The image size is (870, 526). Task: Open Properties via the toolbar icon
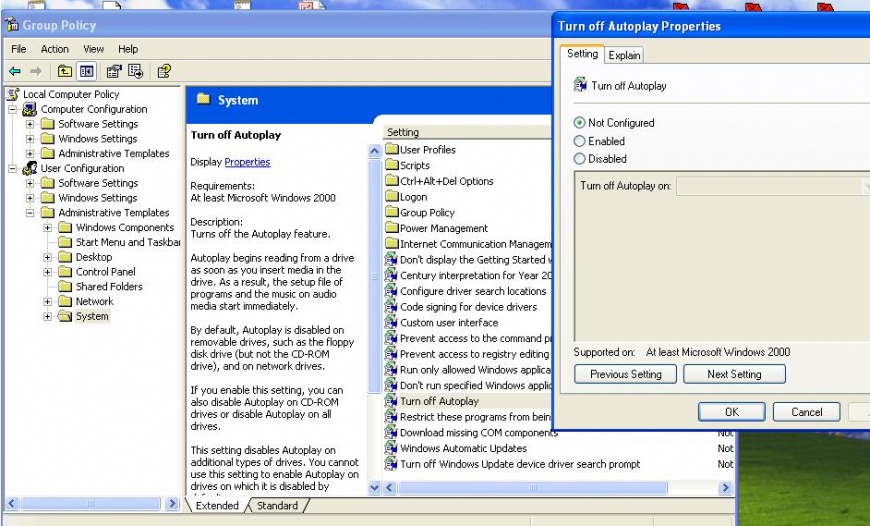114,71
